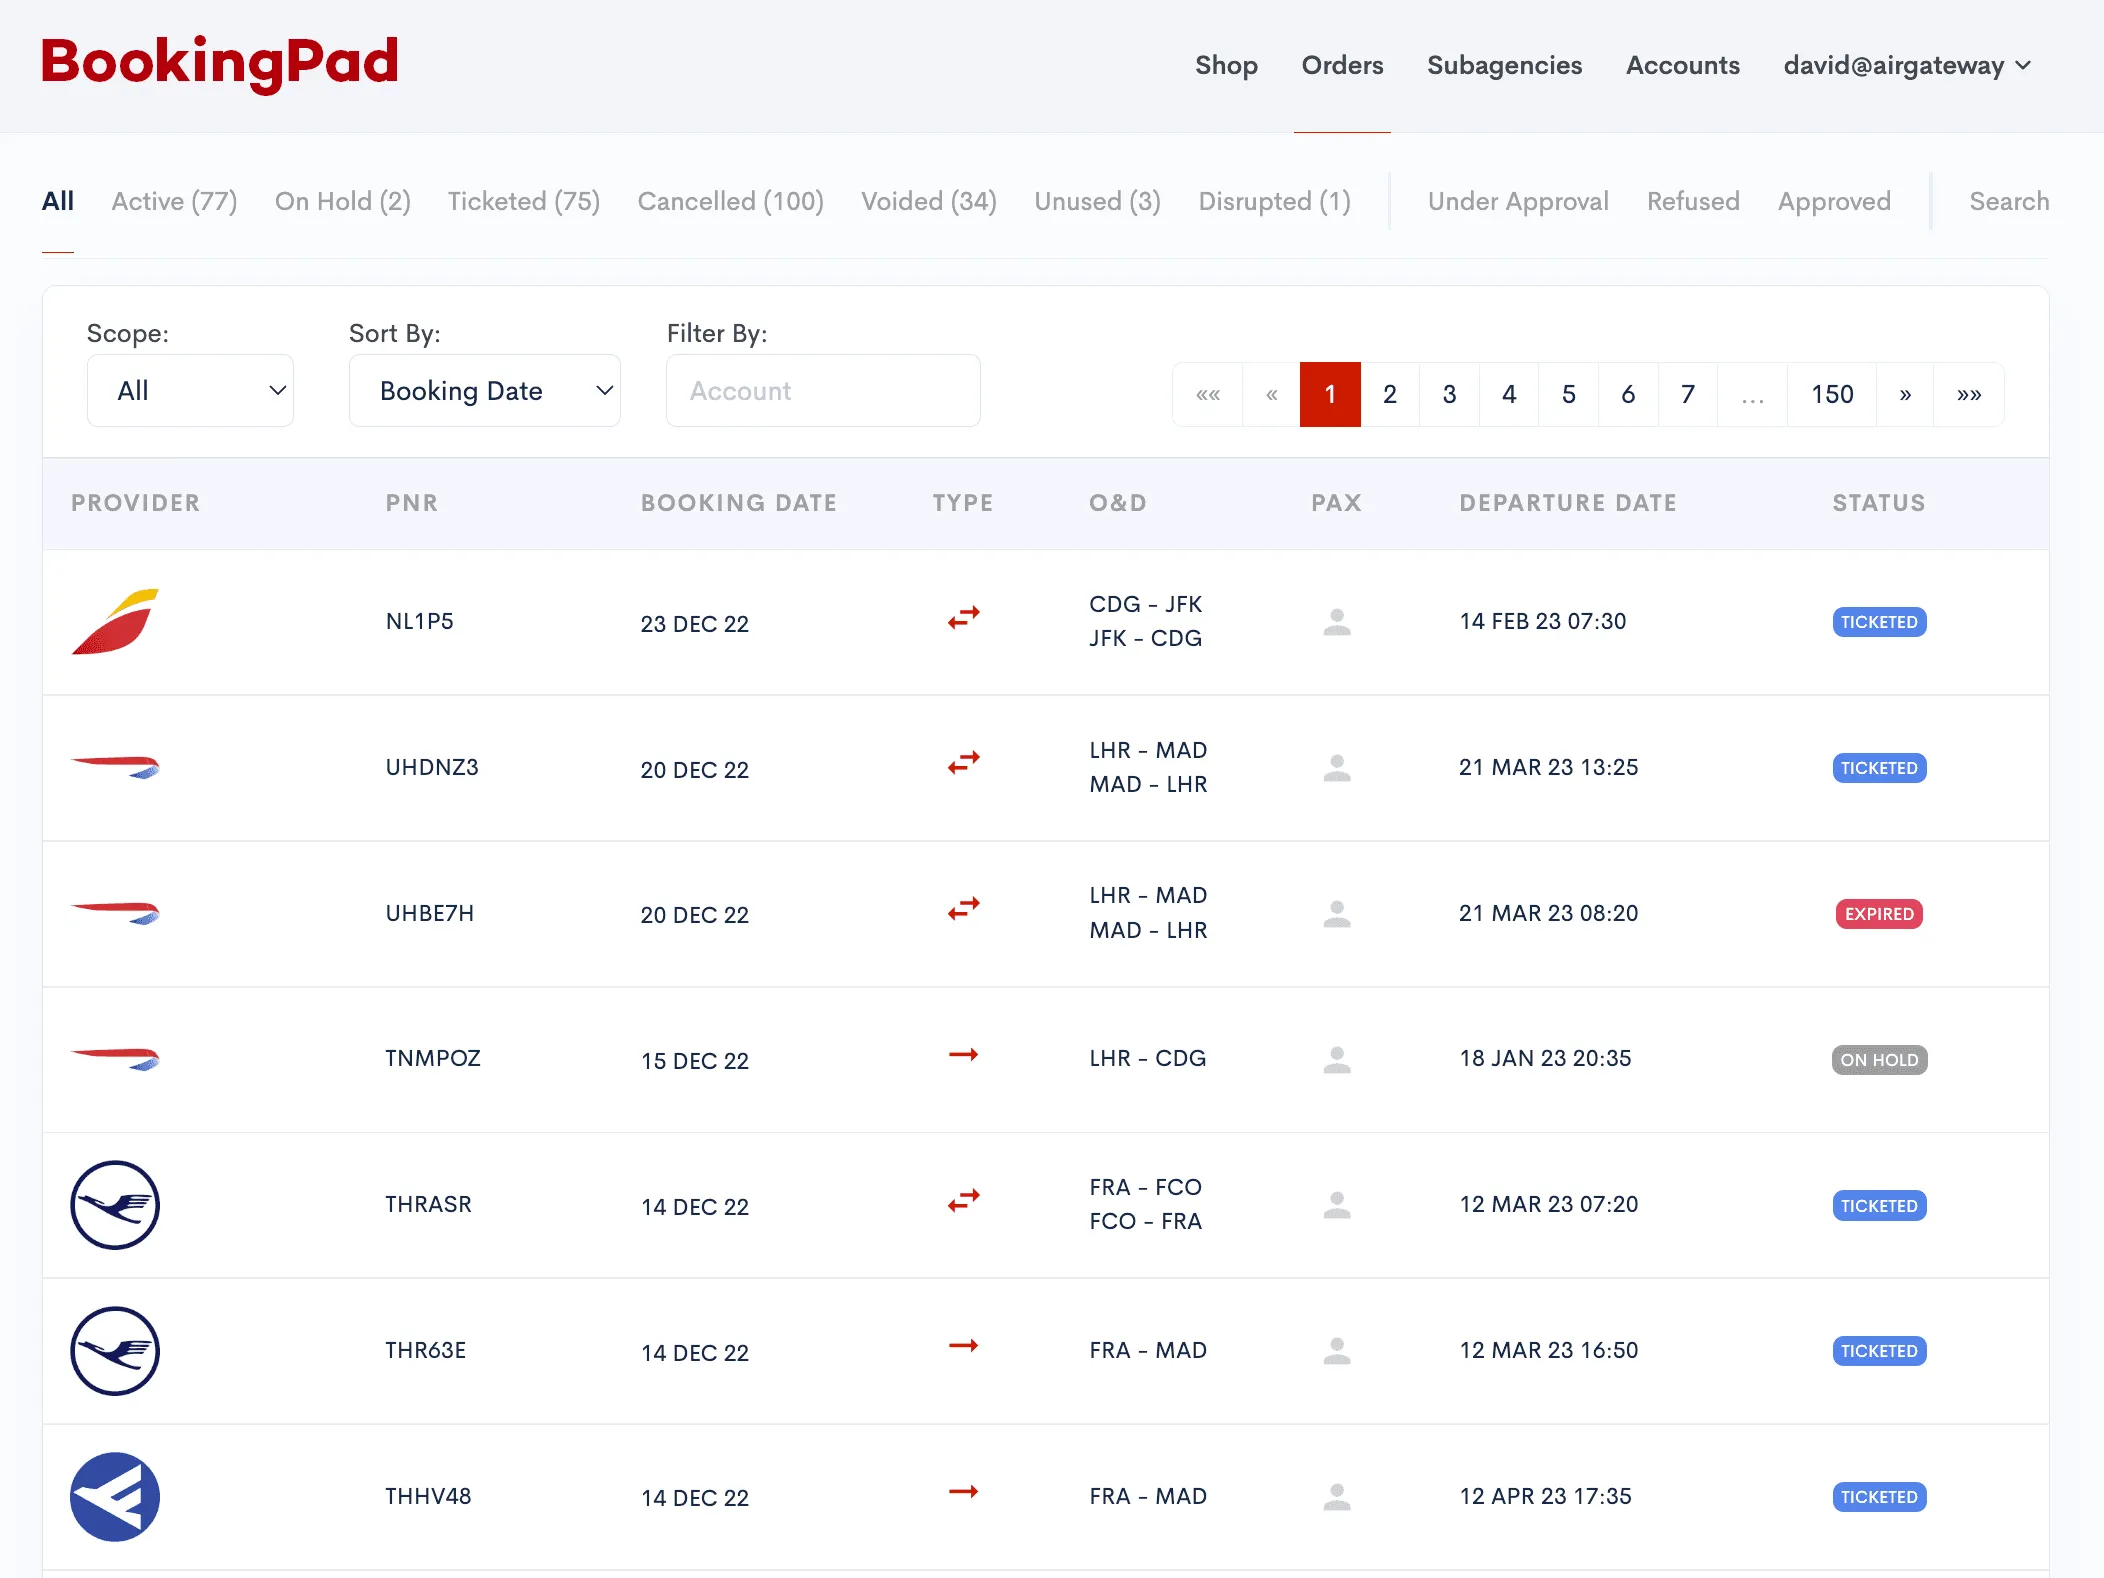Click the BookingPad logo
This screenshot has height=1578, width=2104.
tap(220, 62)
